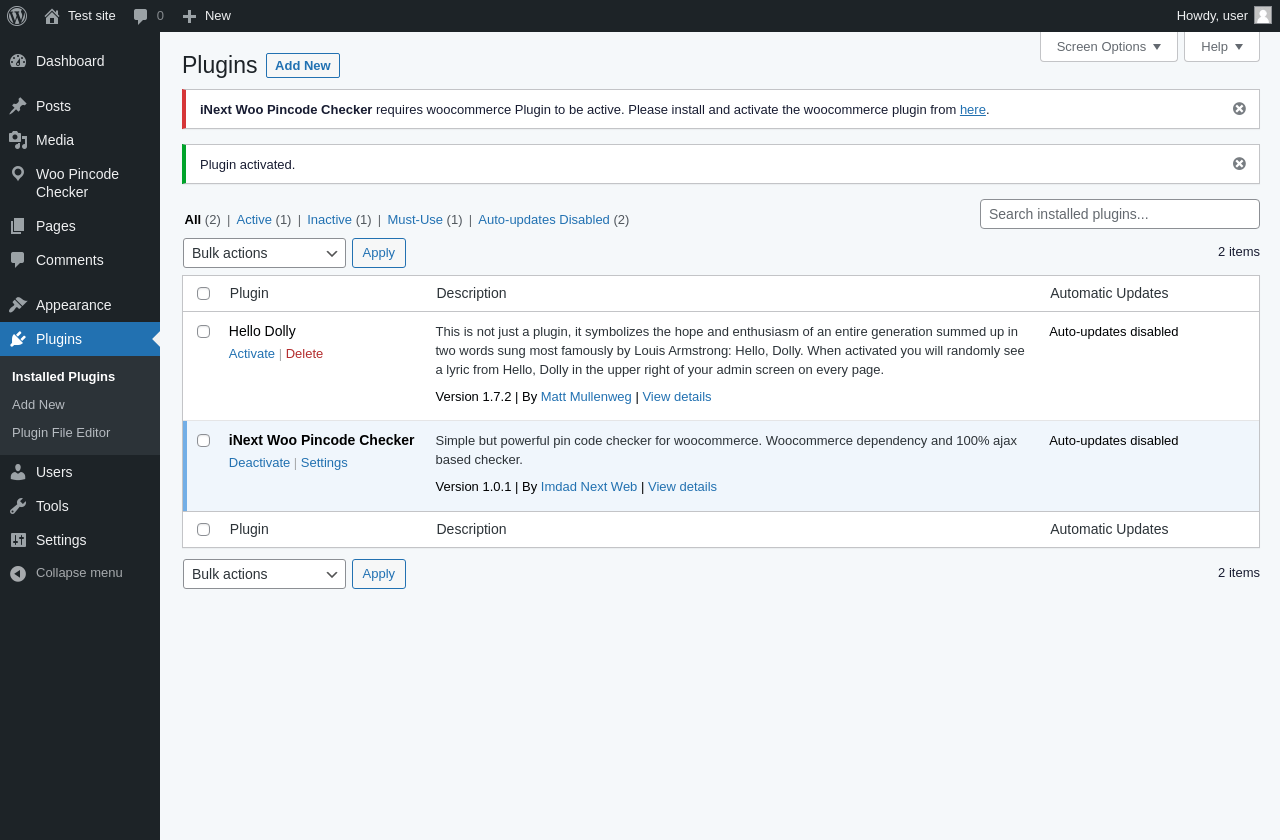The image size is (1280, 840).
Task: Deactivate the iNext Woo Pincode Checker plugin
Action: coord(259,463)
